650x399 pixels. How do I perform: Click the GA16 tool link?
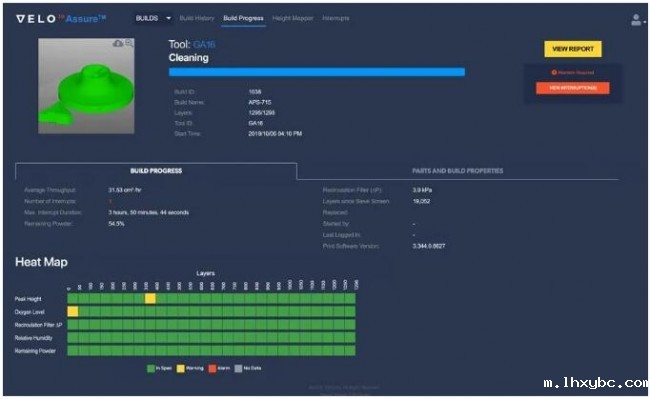click(204, 44)
